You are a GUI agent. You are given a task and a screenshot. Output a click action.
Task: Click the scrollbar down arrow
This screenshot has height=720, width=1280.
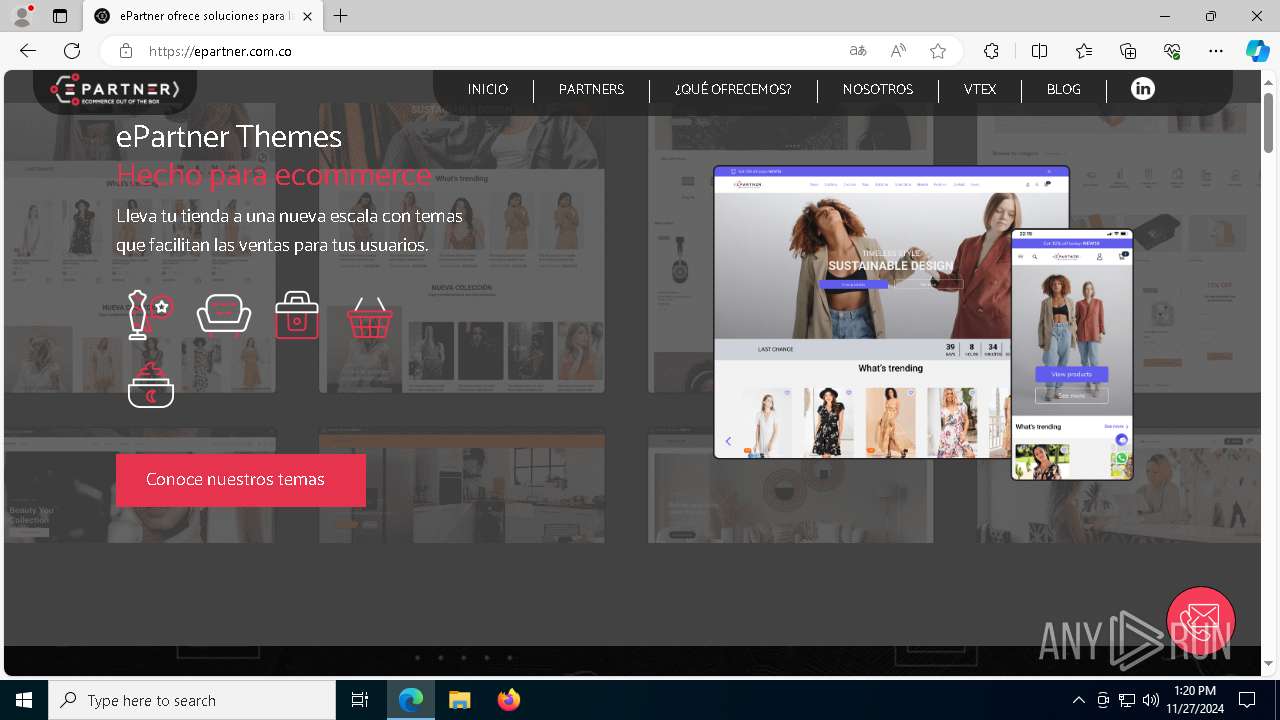click(x=1268, y=664)
